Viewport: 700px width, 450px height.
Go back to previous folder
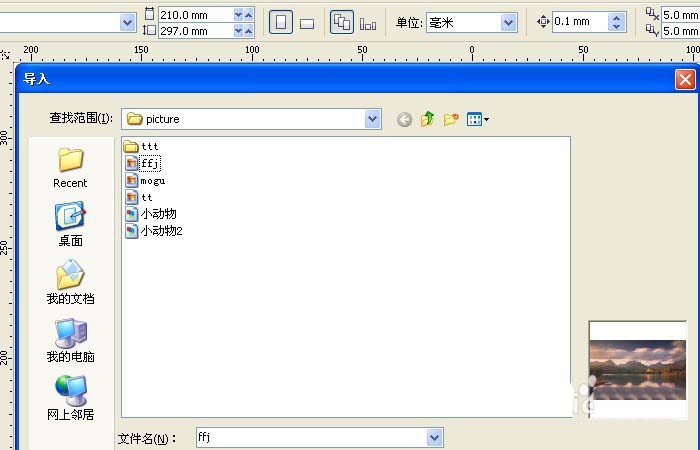click(x=404, y=119)
